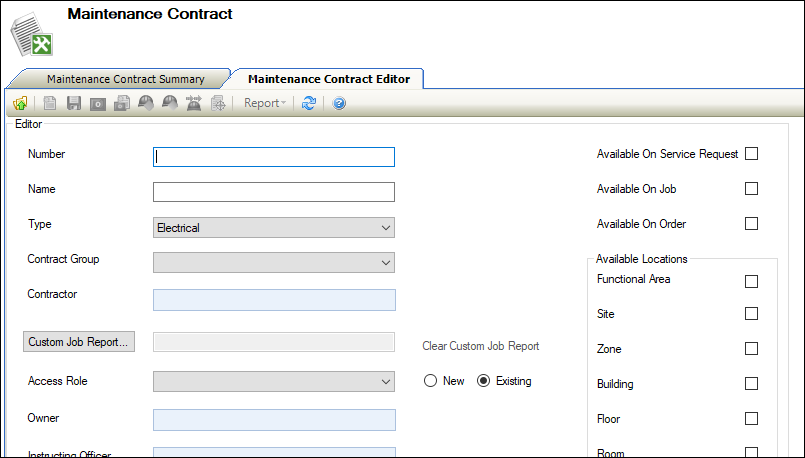Click into the Name text field

[273, 192]
